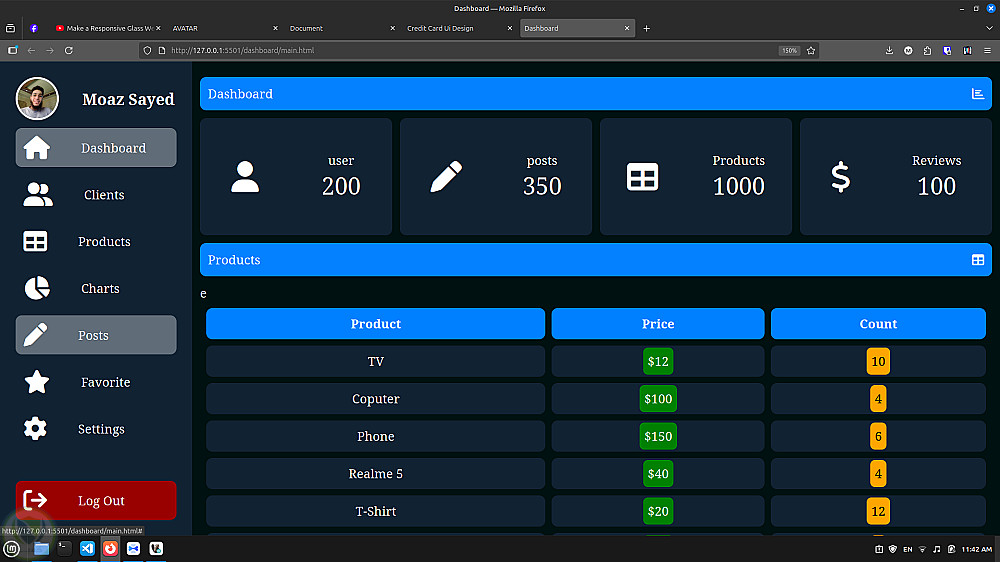The height and width of the screenshot is (562, 1000).
Task: Click the Dashboard home icon in sidebar
Action: click(x=37, y=148)
